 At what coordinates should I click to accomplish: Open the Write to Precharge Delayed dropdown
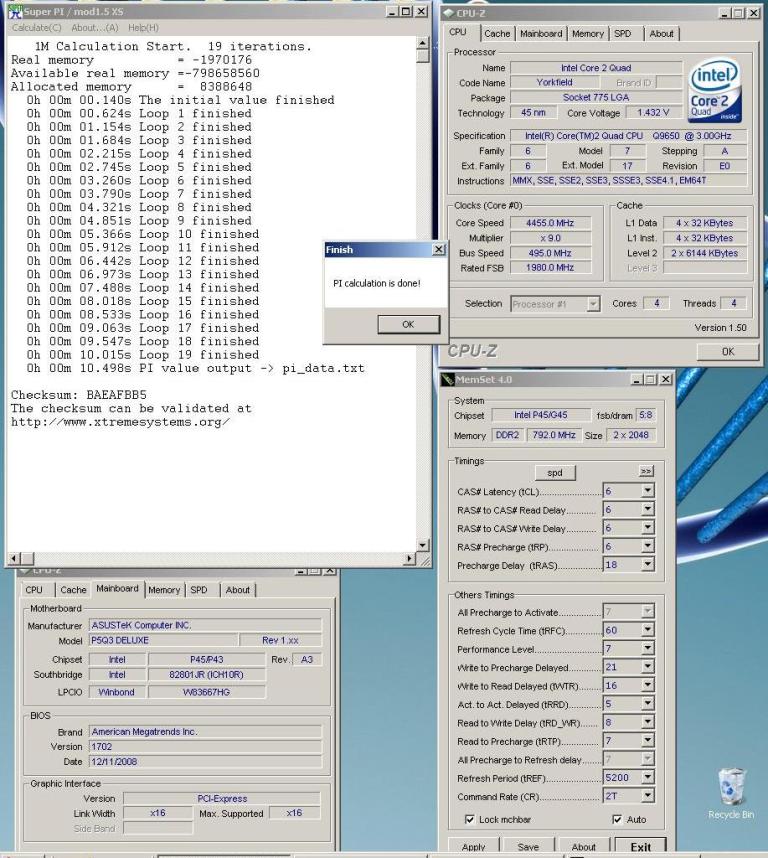tap(648, 667)
